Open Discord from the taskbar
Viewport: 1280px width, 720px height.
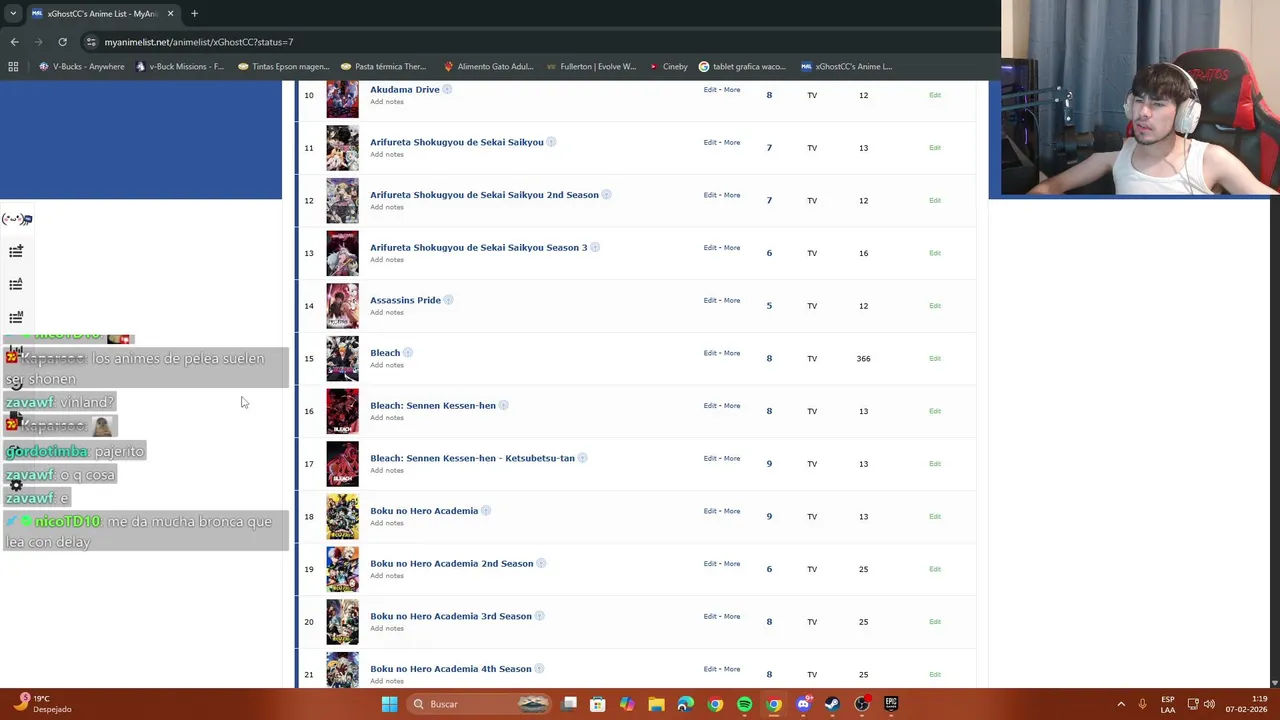[803, 704]
